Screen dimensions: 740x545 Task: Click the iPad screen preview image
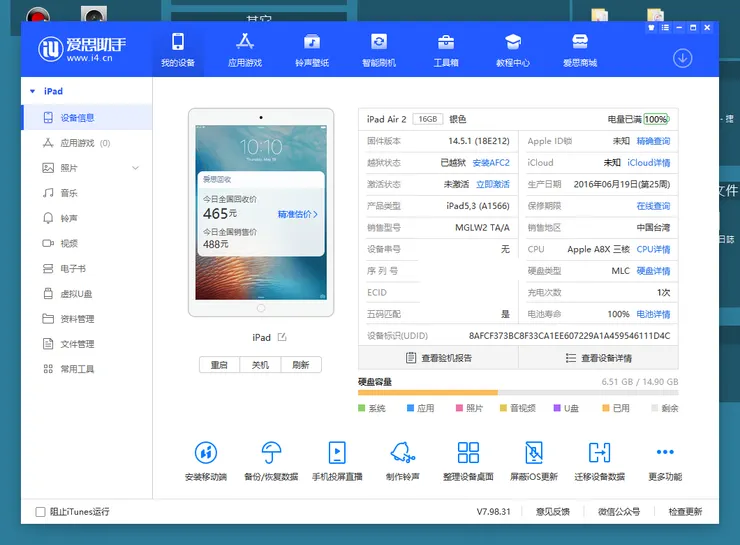(261, 212)
